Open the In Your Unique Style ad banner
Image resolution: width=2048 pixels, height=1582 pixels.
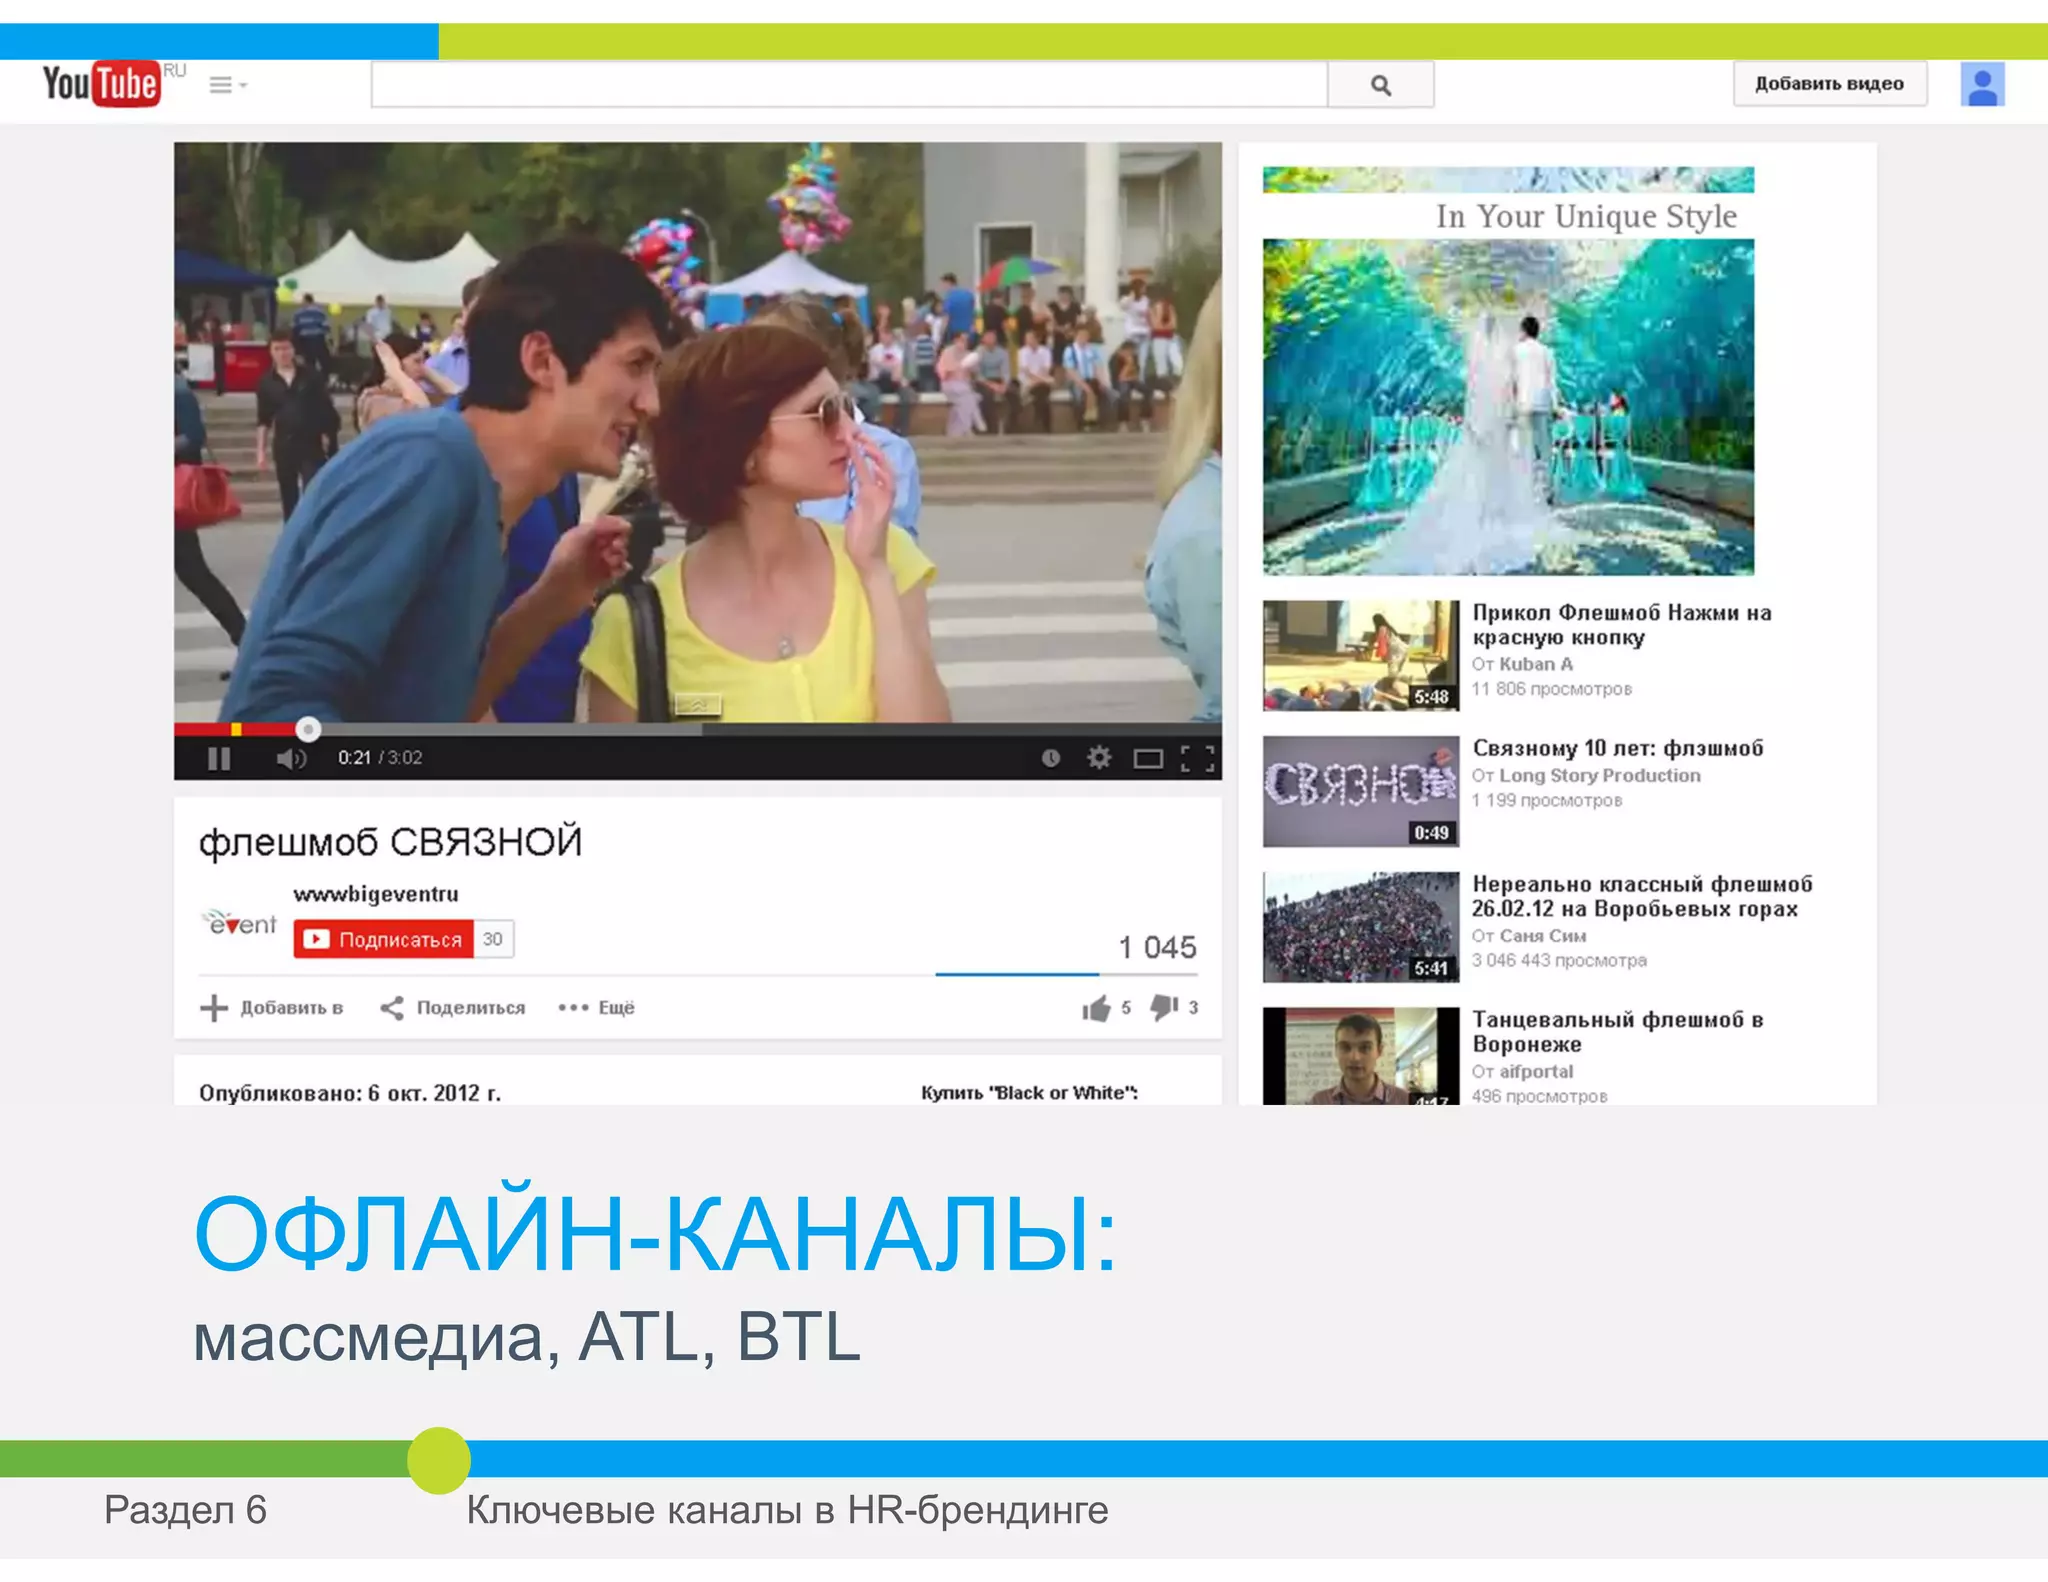(1508, 371)
